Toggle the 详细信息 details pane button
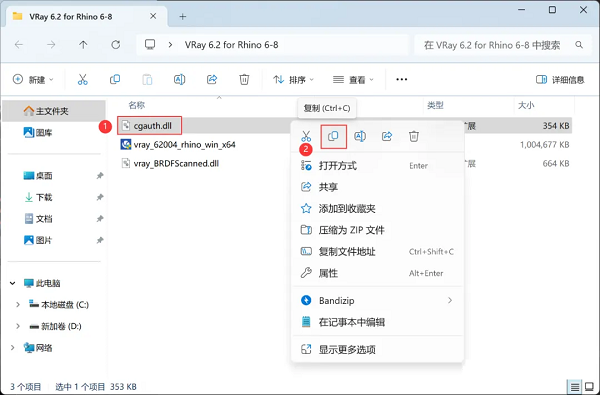The height and width of the screenshot is (395, 600). (x=560, y=80)
